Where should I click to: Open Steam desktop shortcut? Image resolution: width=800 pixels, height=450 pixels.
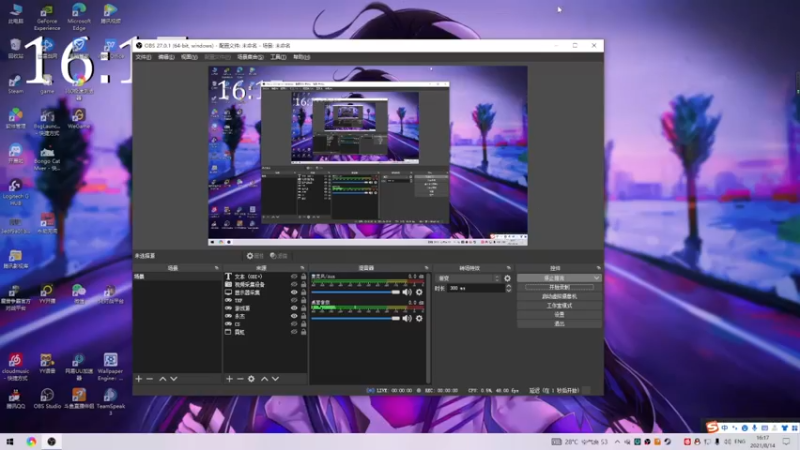point(15,85)
